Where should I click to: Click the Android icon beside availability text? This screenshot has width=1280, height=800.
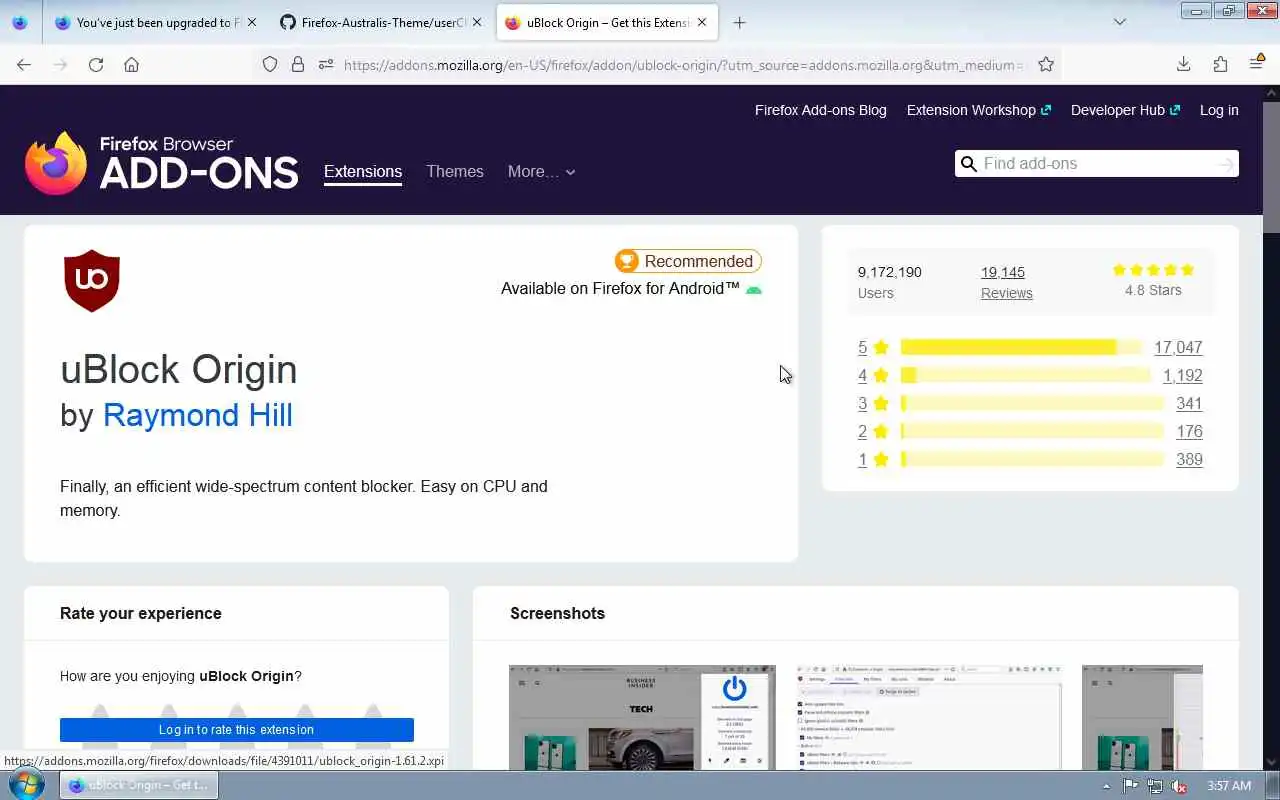point(754,290)
